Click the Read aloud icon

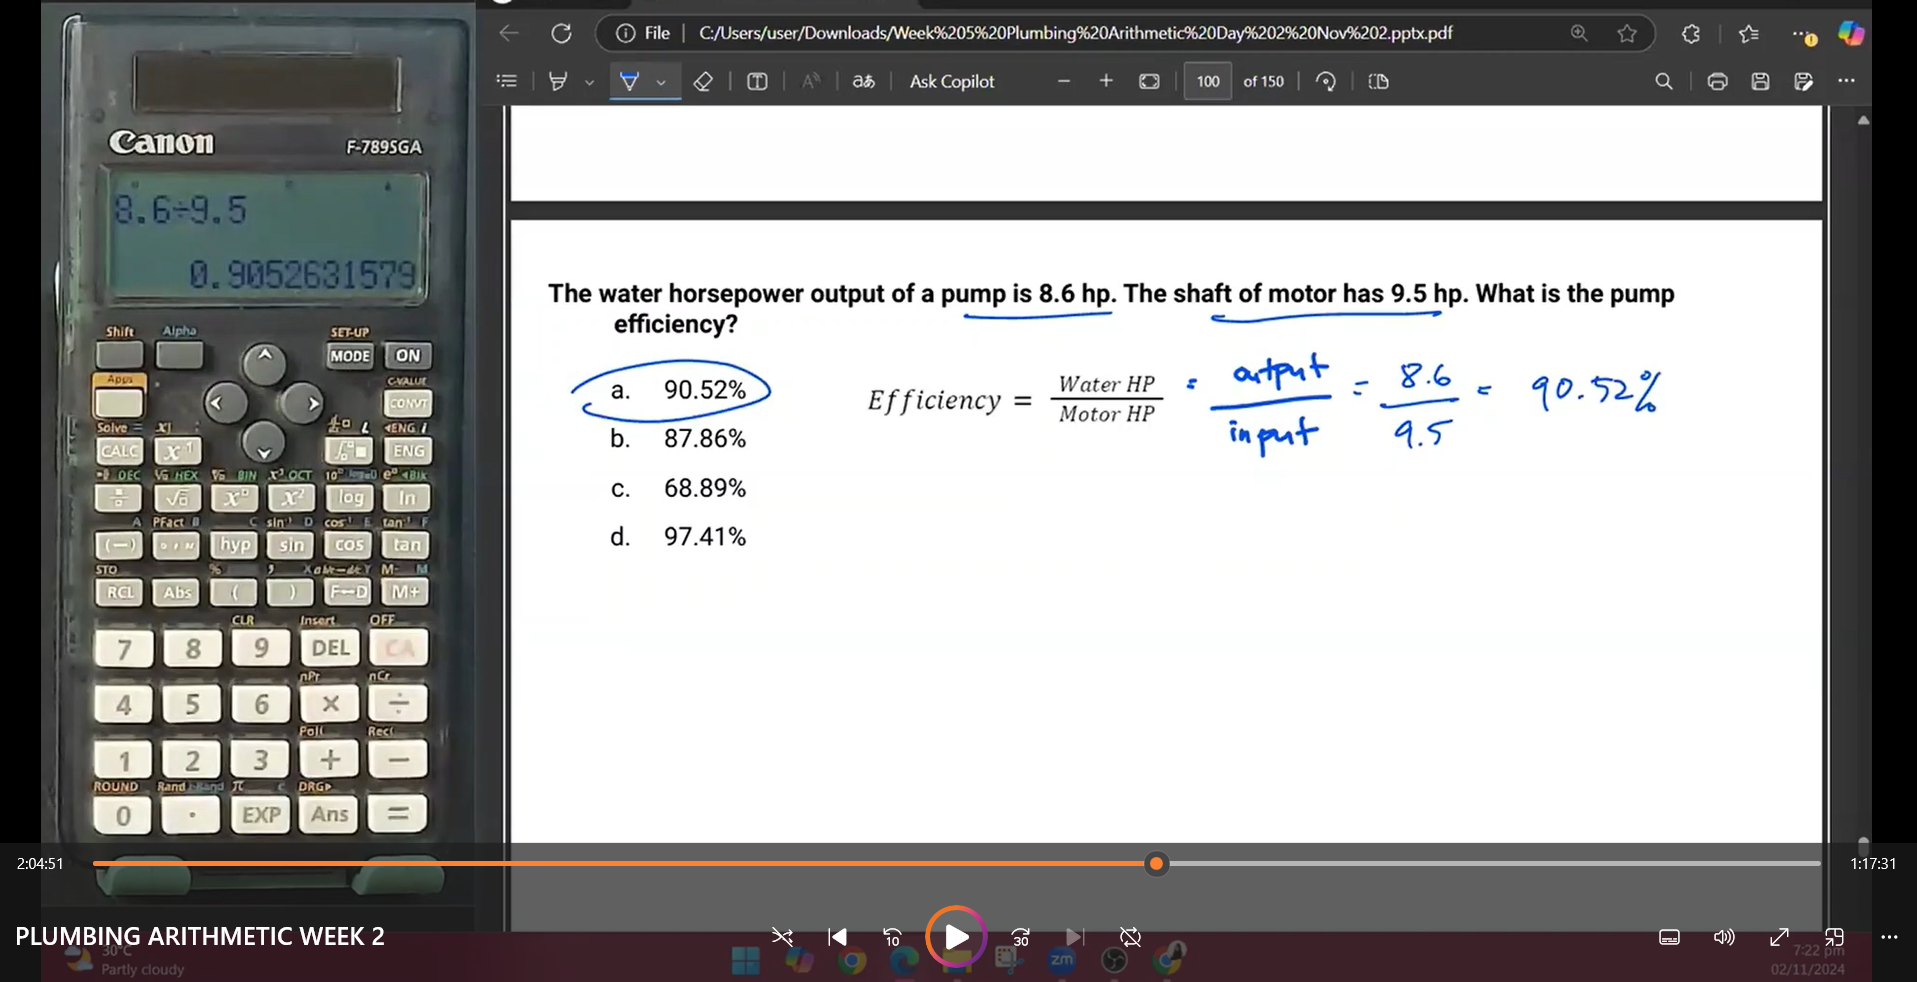[811, 81]
